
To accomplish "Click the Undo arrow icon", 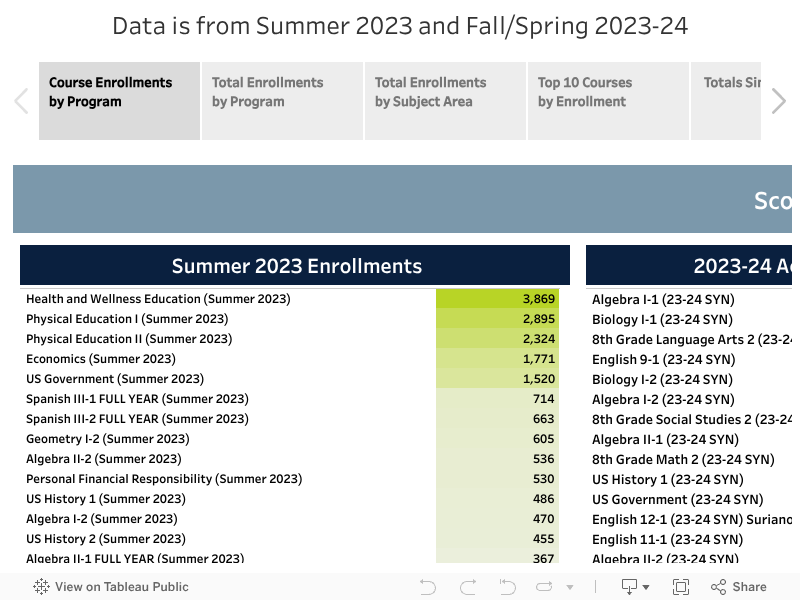I will [x=428, y=587].
